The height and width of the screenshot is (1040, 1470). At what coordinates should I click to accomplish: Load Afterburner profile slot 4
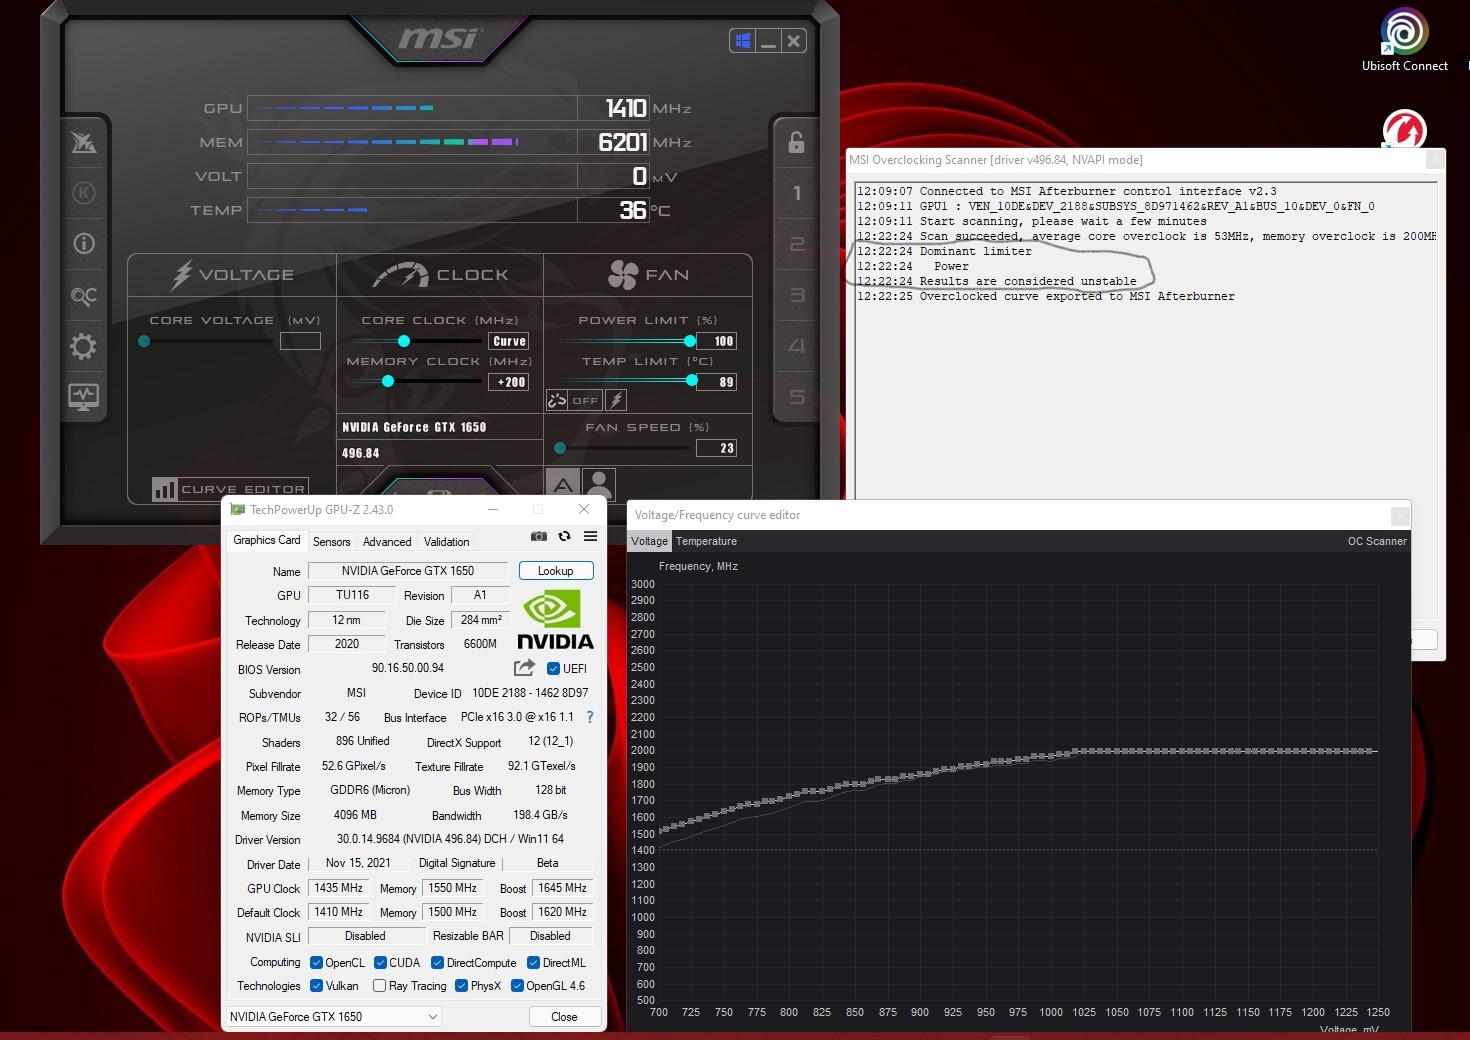[x=797, y=346]
